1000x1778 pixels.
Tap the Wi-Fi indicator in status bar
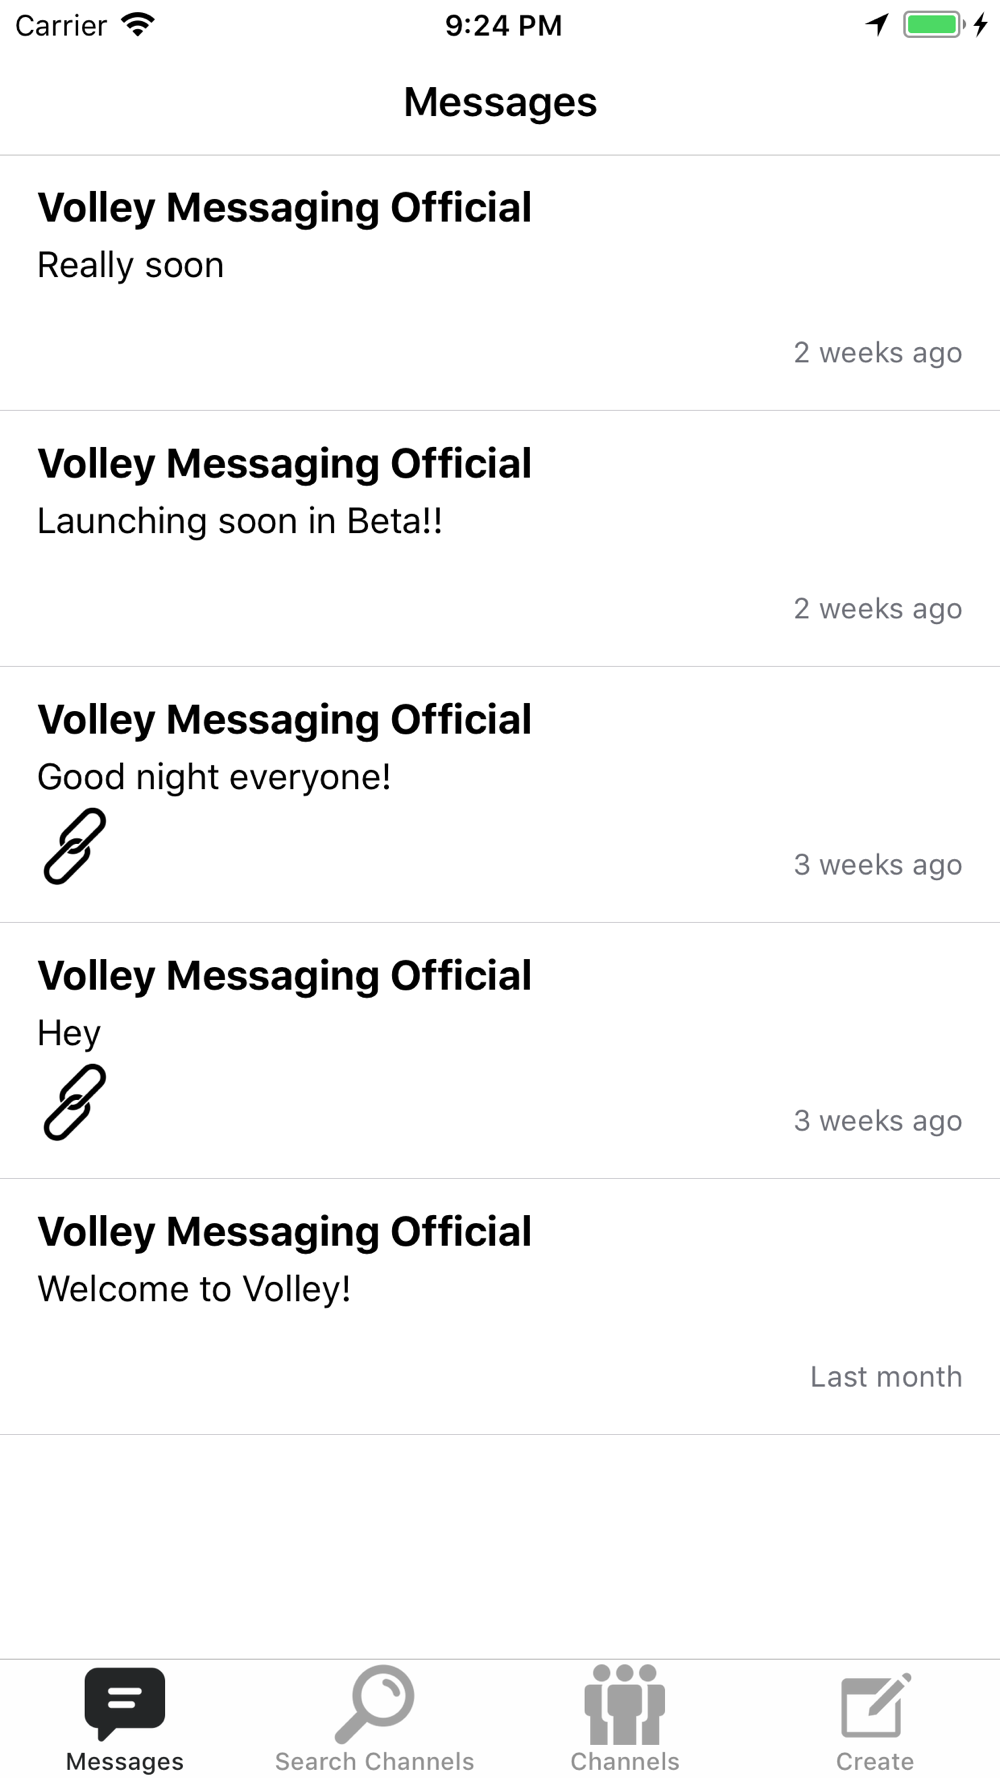[x=137, y=25]
